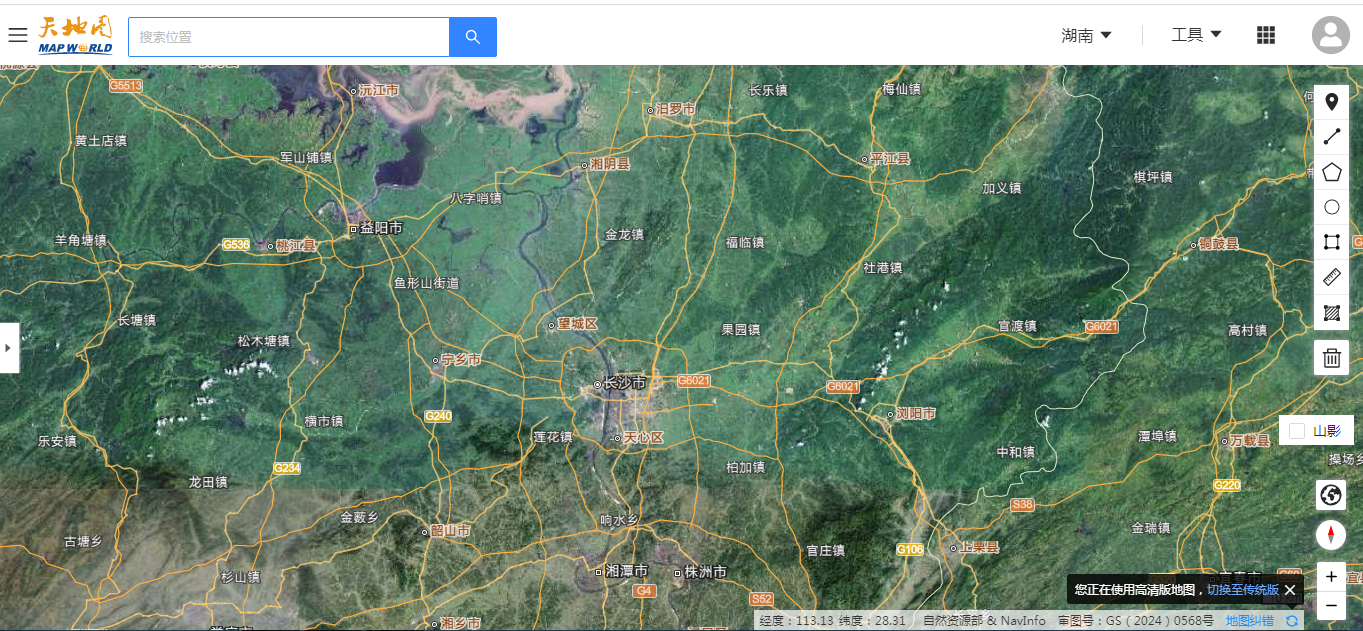Image resolution: width=1363 pixels, height=631 pixels.
Task: Open the apps grid icon
Action: pos(1266,35)
